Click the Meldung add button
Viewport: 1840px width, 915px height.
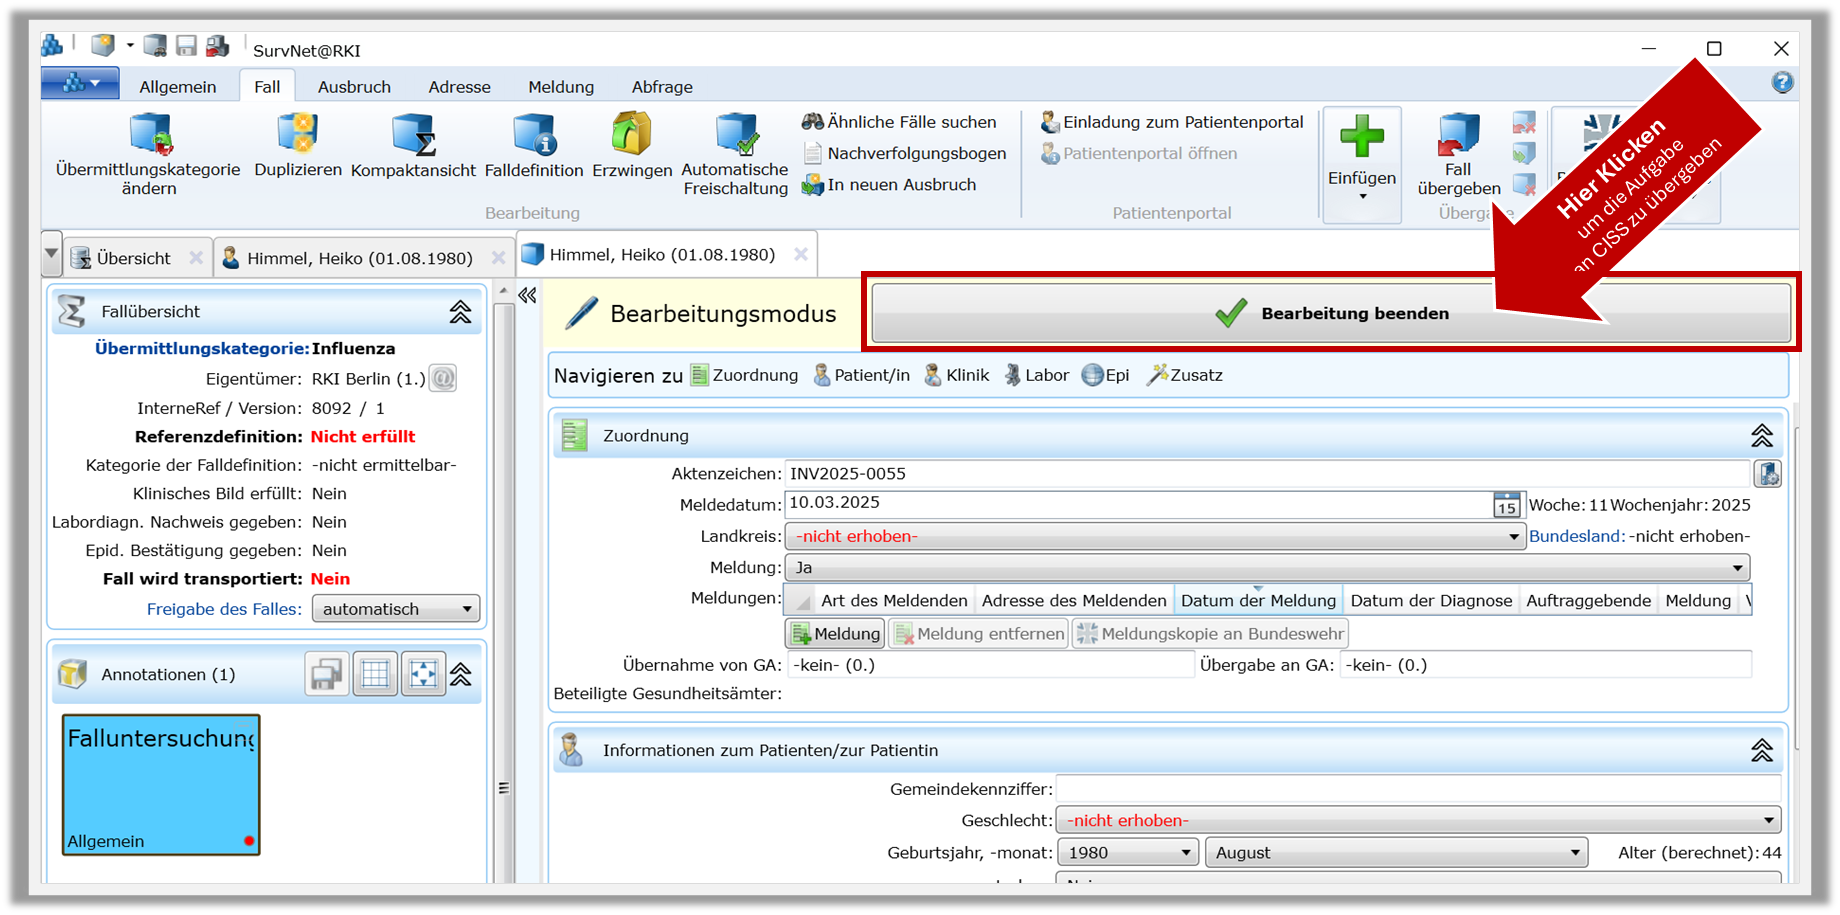(x=835, y=634)
